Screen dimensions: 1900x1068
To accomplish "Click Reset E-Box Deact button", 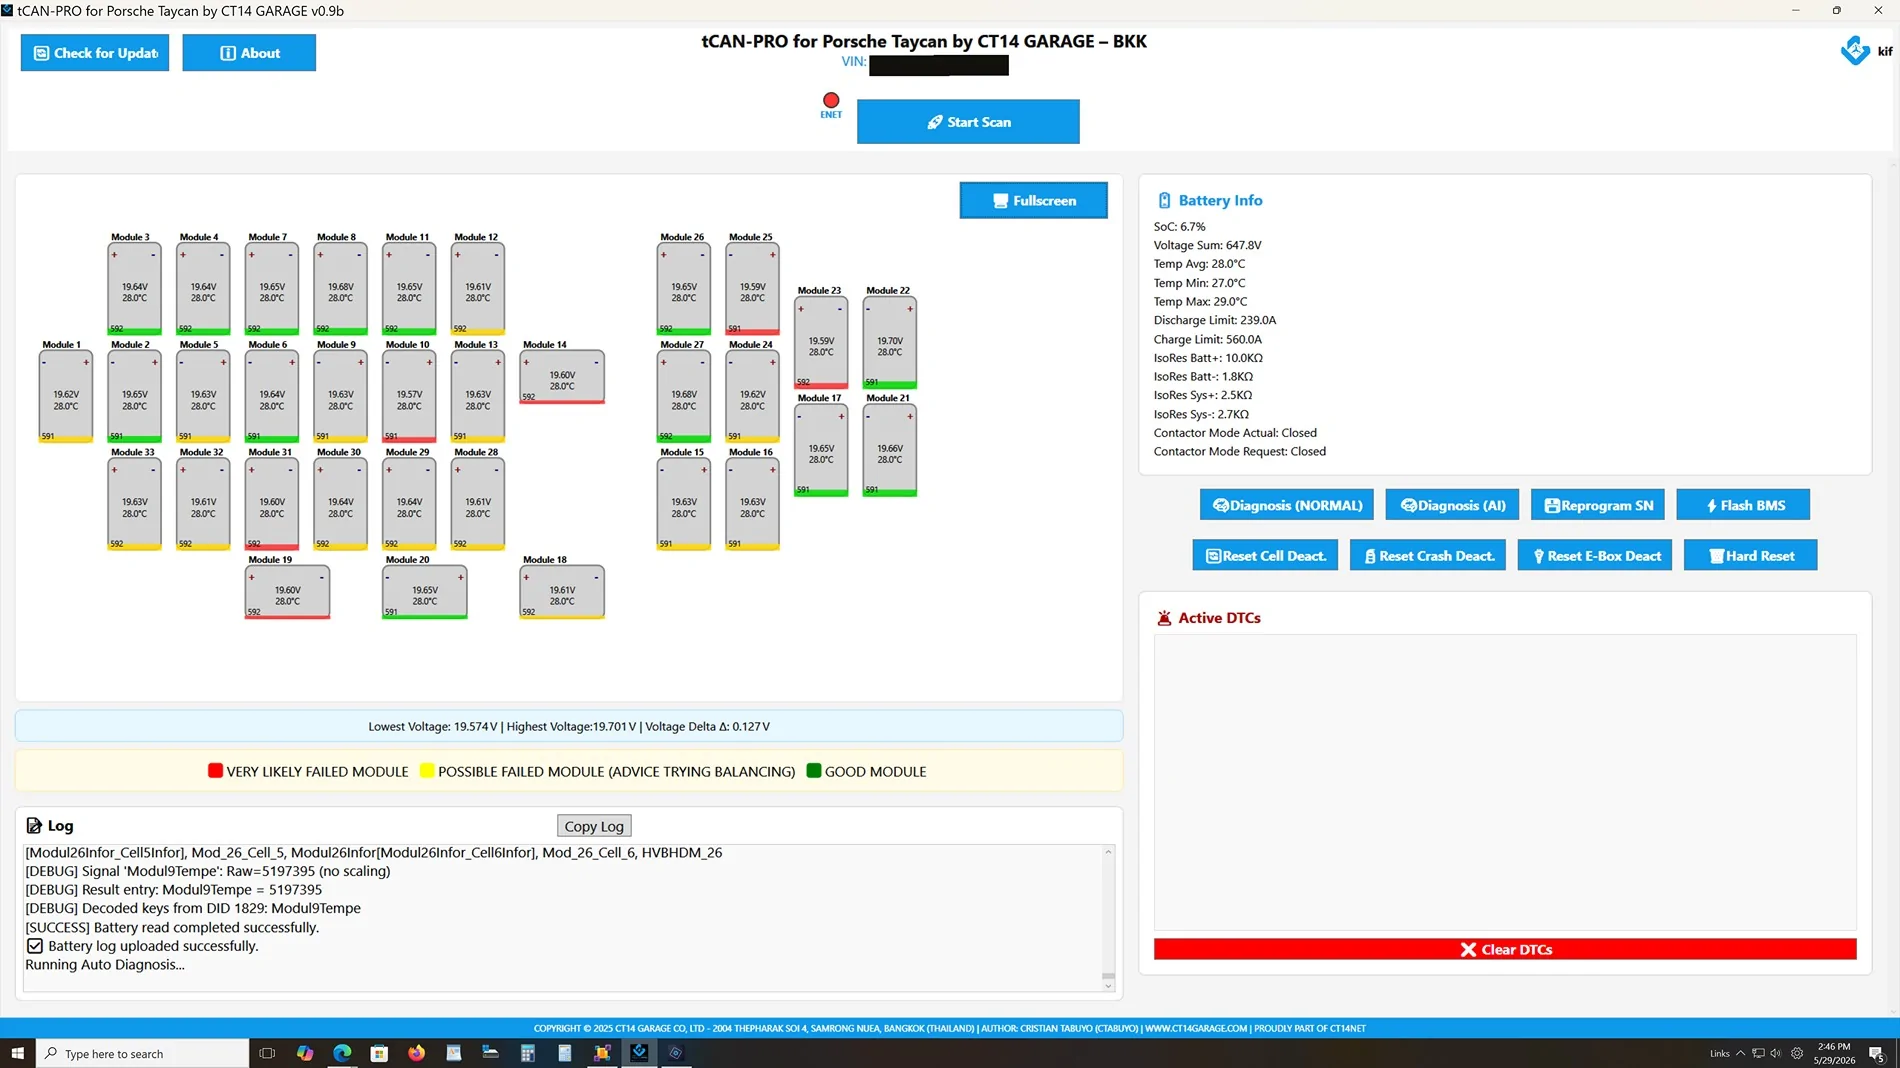I will pos(1595,555).
